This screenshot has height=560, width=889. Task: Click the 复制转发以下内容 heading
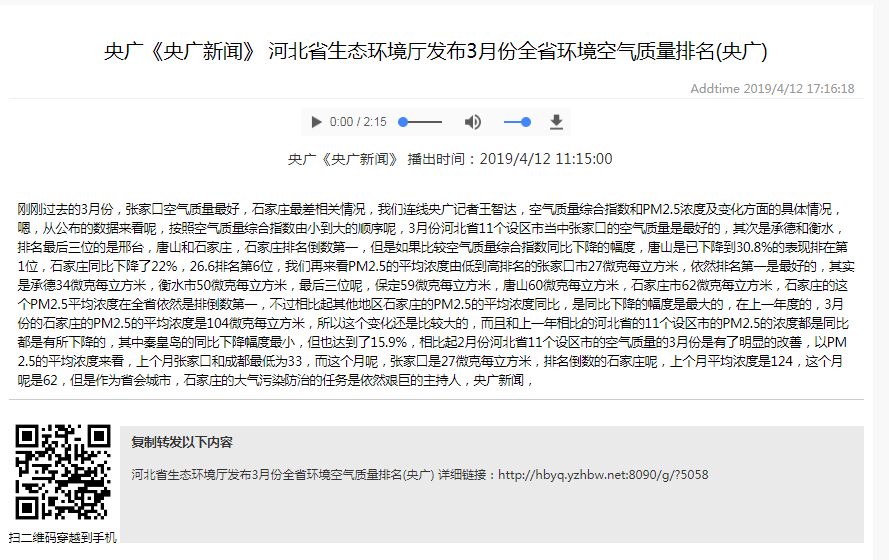(x=182, y=442)
